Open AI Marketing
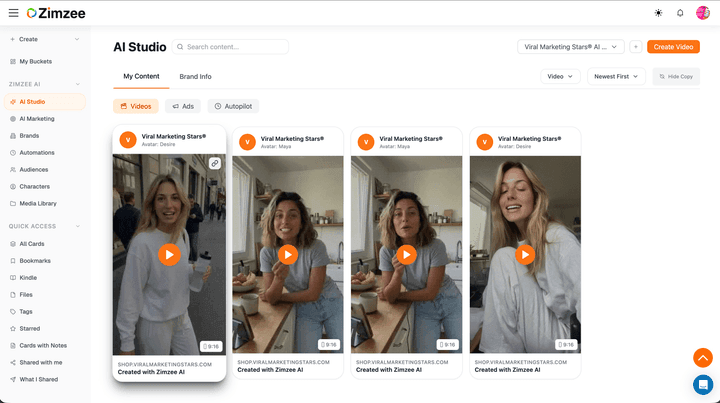This screenshot has width=720, height=403. click(x=45, y=119)
